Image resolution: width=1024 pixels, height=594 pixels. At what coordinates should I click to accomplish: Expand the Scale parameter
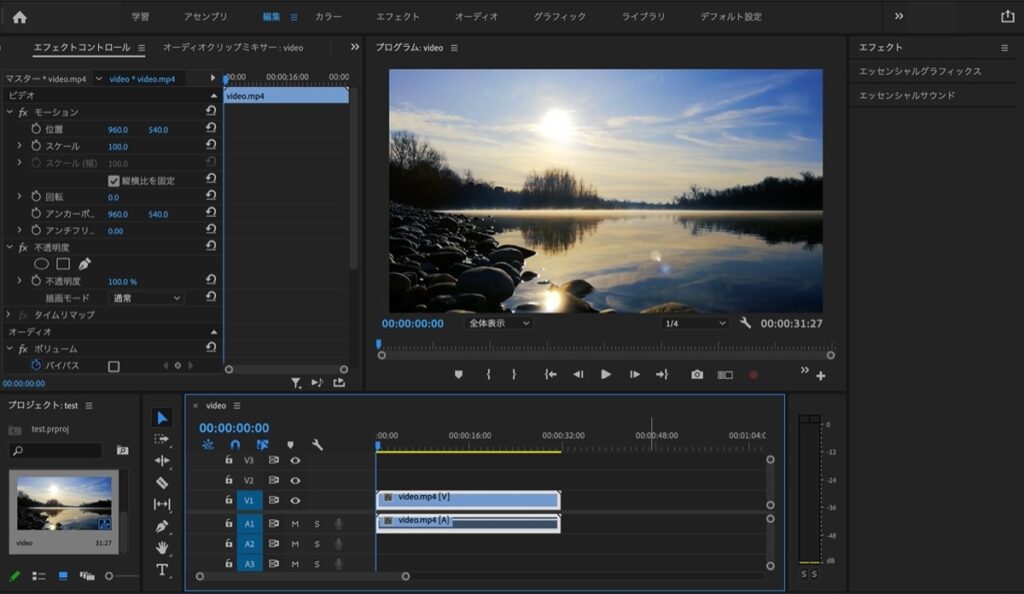(x=19, y=146)
